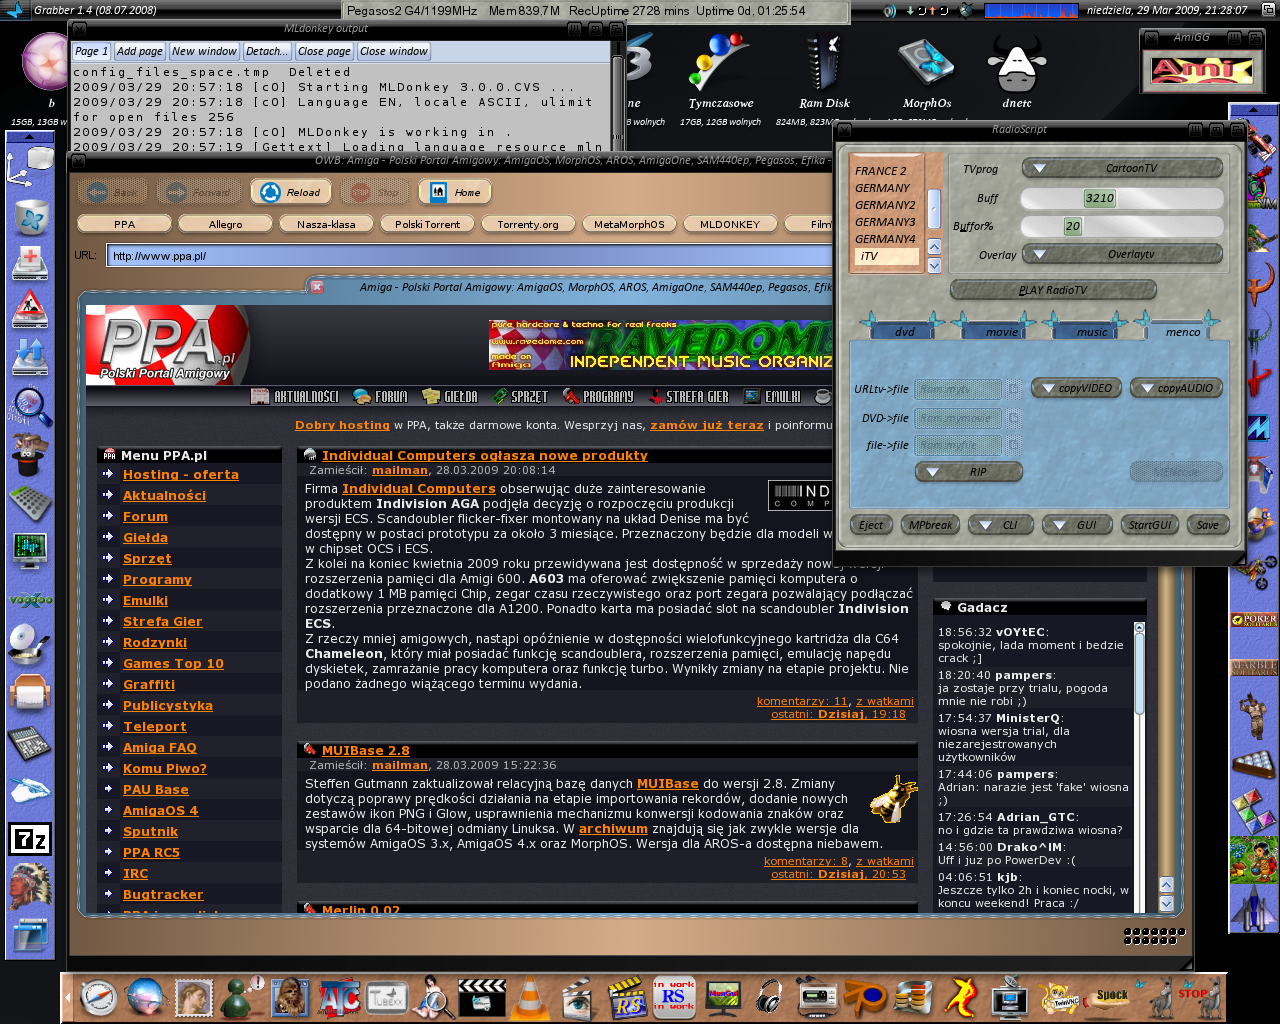
Task: Open the database stack icon in bottom dock
Action: tap(913, 998)
